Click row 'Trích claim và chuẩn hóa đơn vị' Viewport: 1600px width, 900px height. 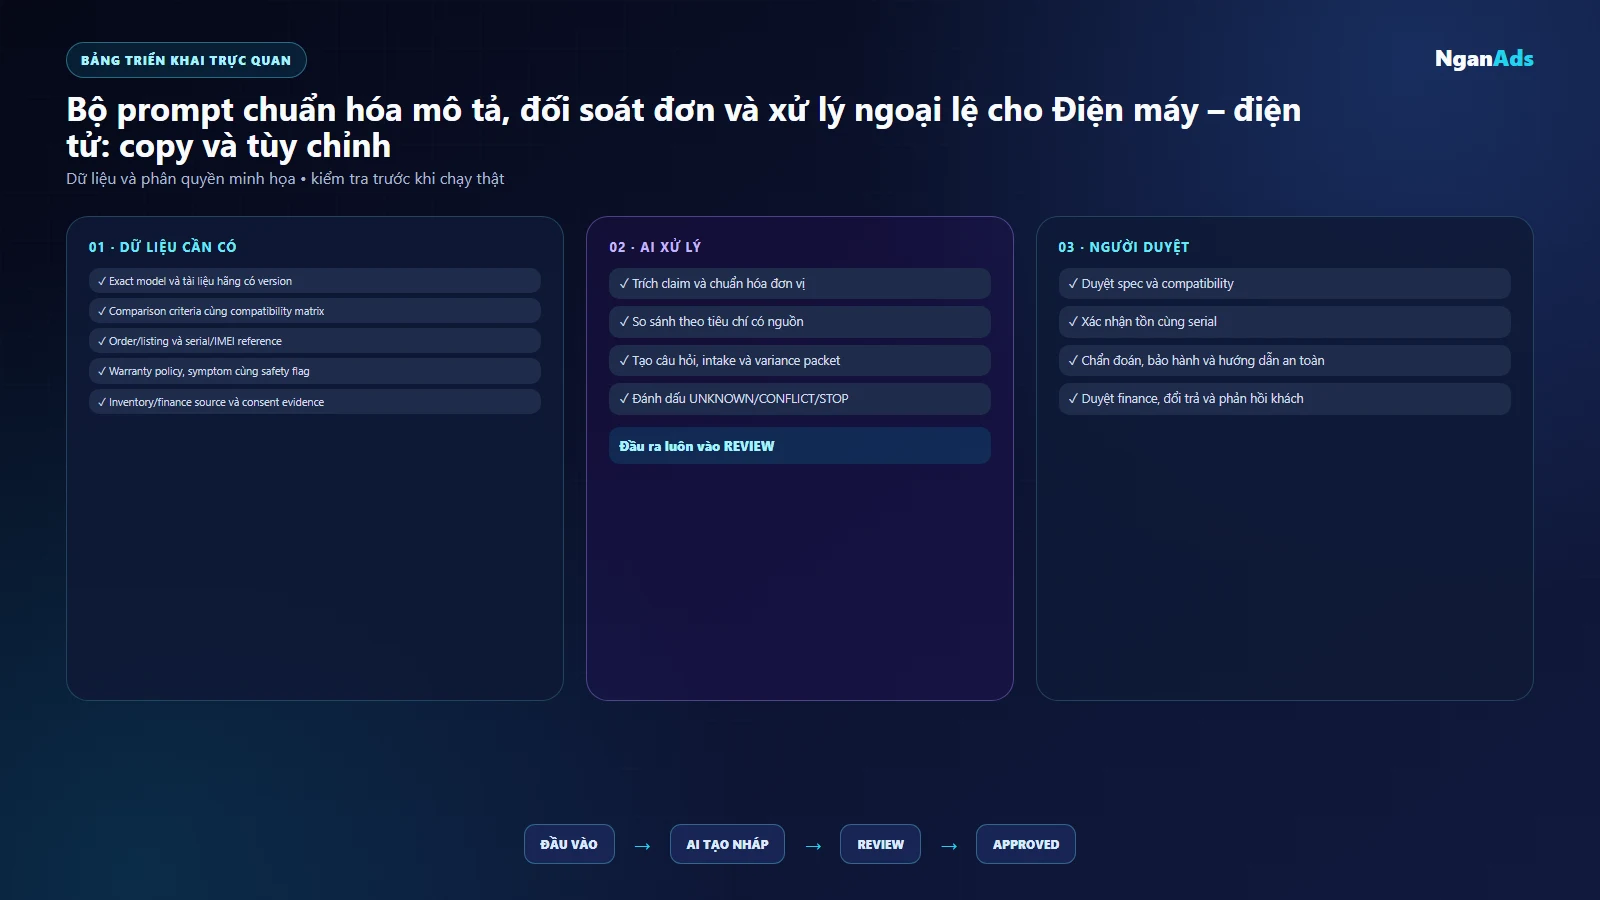pos(799,283)
